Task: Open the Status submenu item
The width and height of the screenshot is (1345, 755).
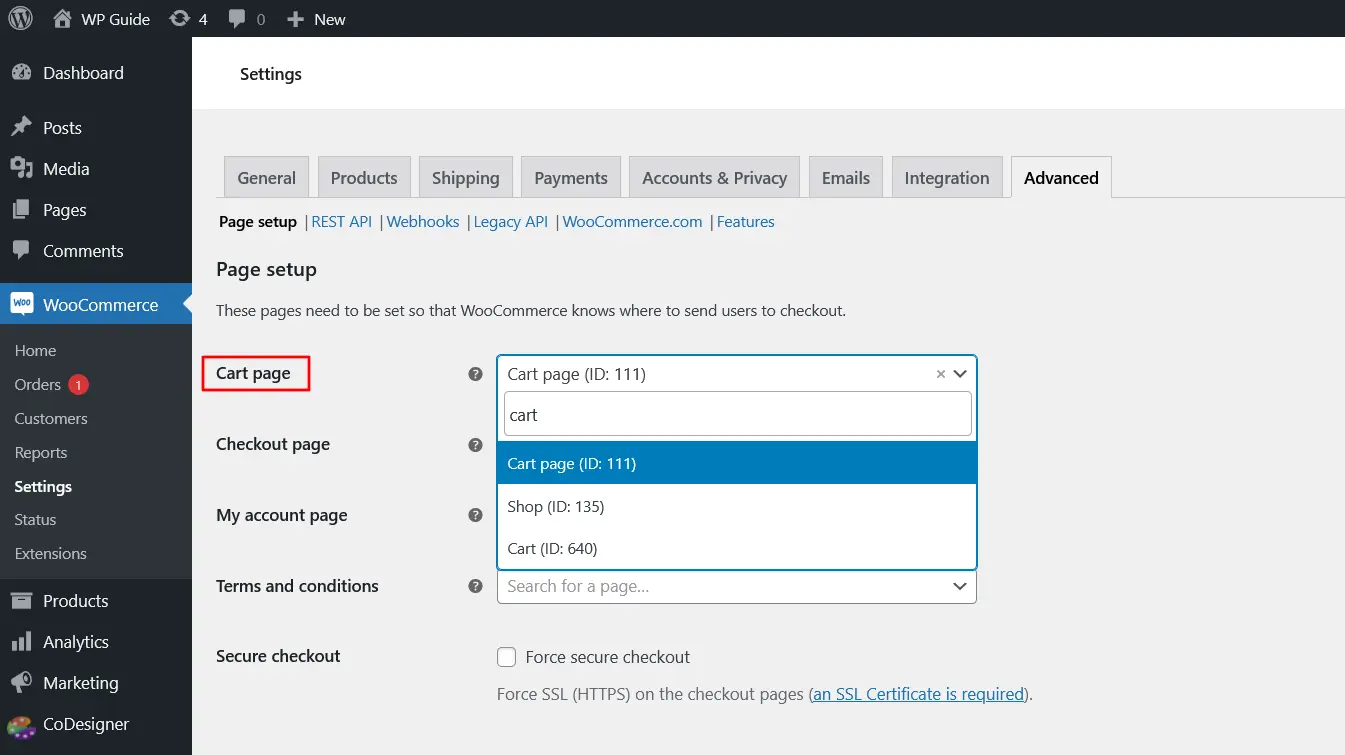Action: (x=35, y=520)
